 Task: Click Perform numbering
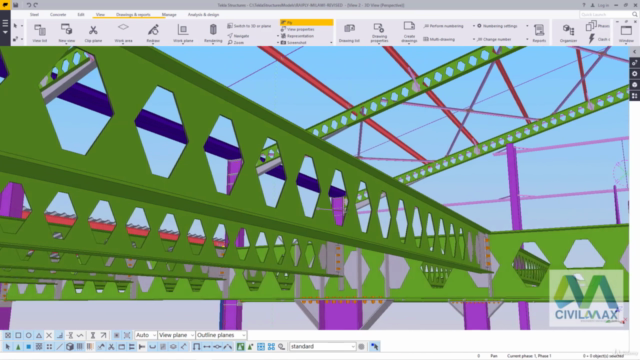point(444,26)
